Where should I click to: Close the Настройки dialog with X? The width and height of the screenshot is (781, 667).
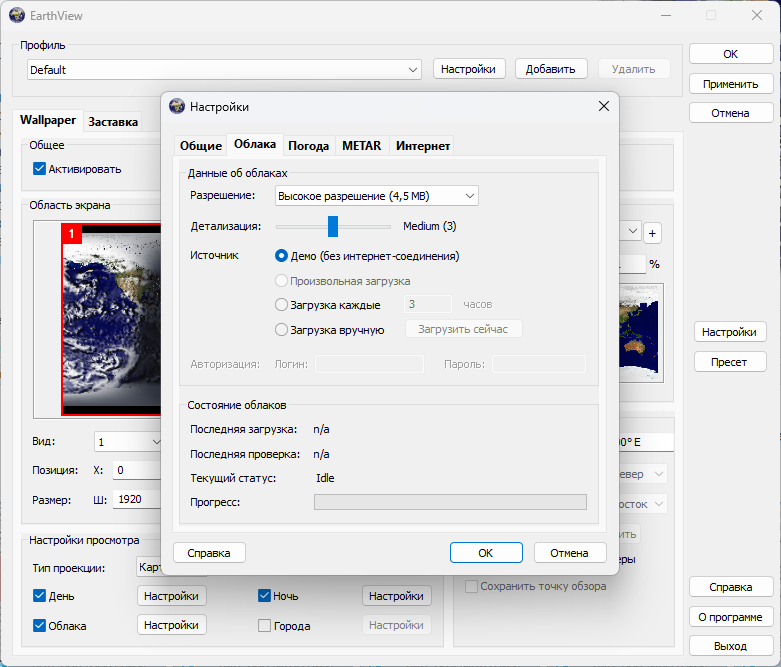tap(603, 107)
